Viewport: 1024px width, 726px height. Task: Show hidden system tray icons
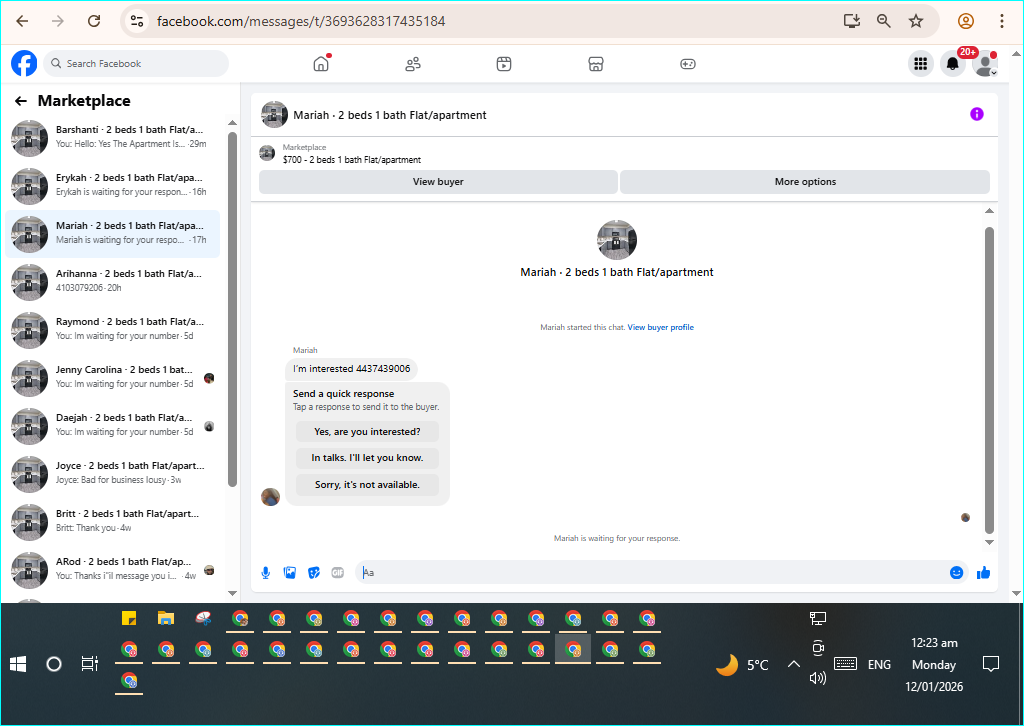pyautogui.click(x=793, y=665)
